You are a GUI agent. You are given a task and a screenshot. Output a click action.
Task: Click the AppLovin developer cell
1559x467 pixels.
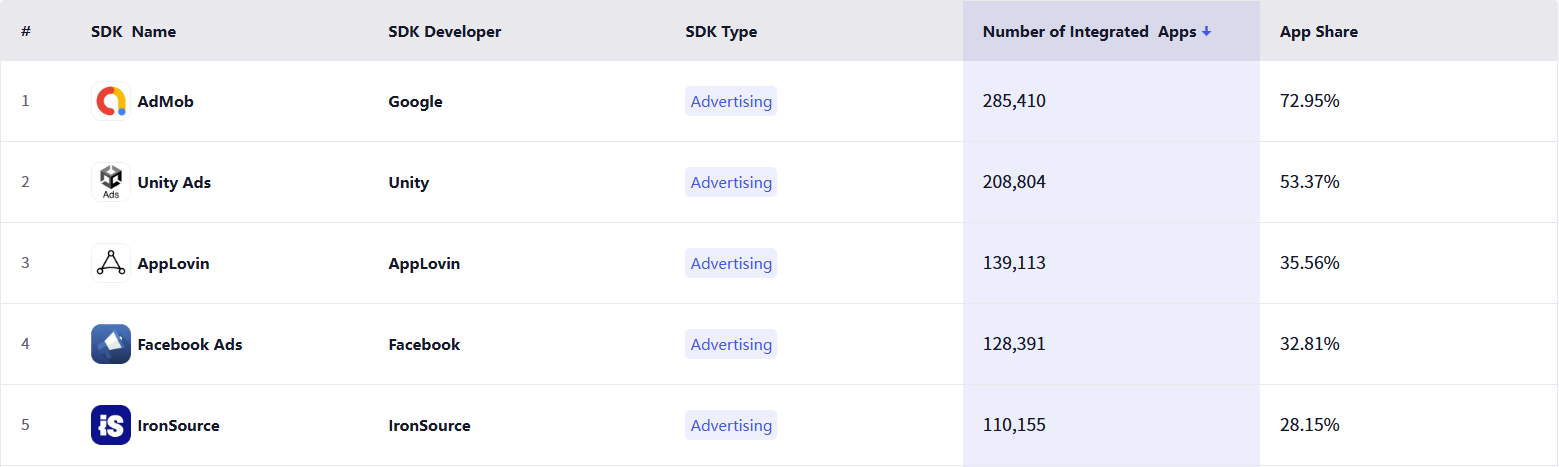pos(424,263)
